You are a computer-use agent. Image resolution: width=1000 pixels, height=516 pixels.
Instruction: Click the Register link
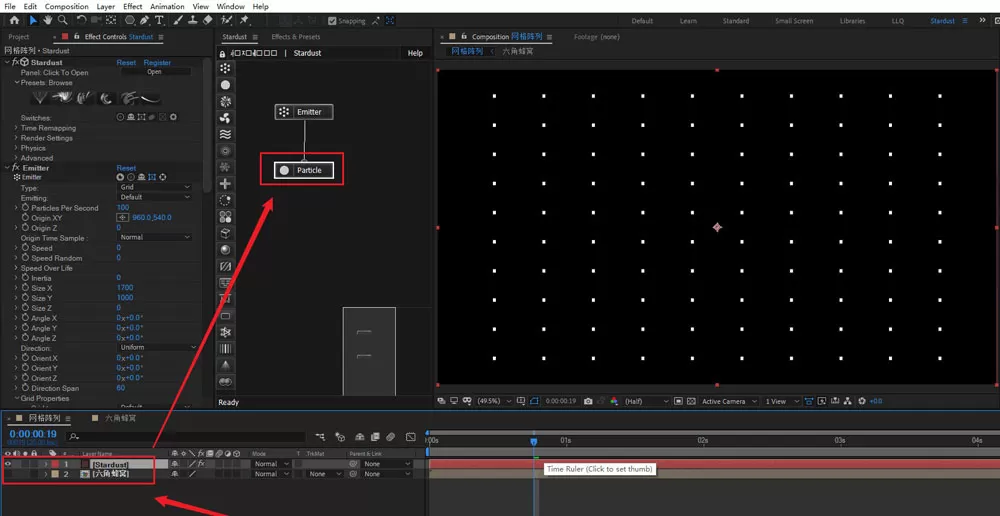[x=158, y=63]
